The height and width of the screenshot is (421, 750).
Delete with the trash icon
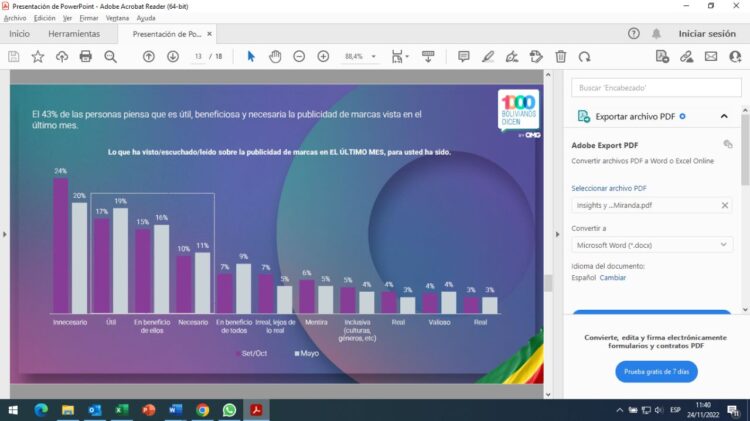[561, 56]
